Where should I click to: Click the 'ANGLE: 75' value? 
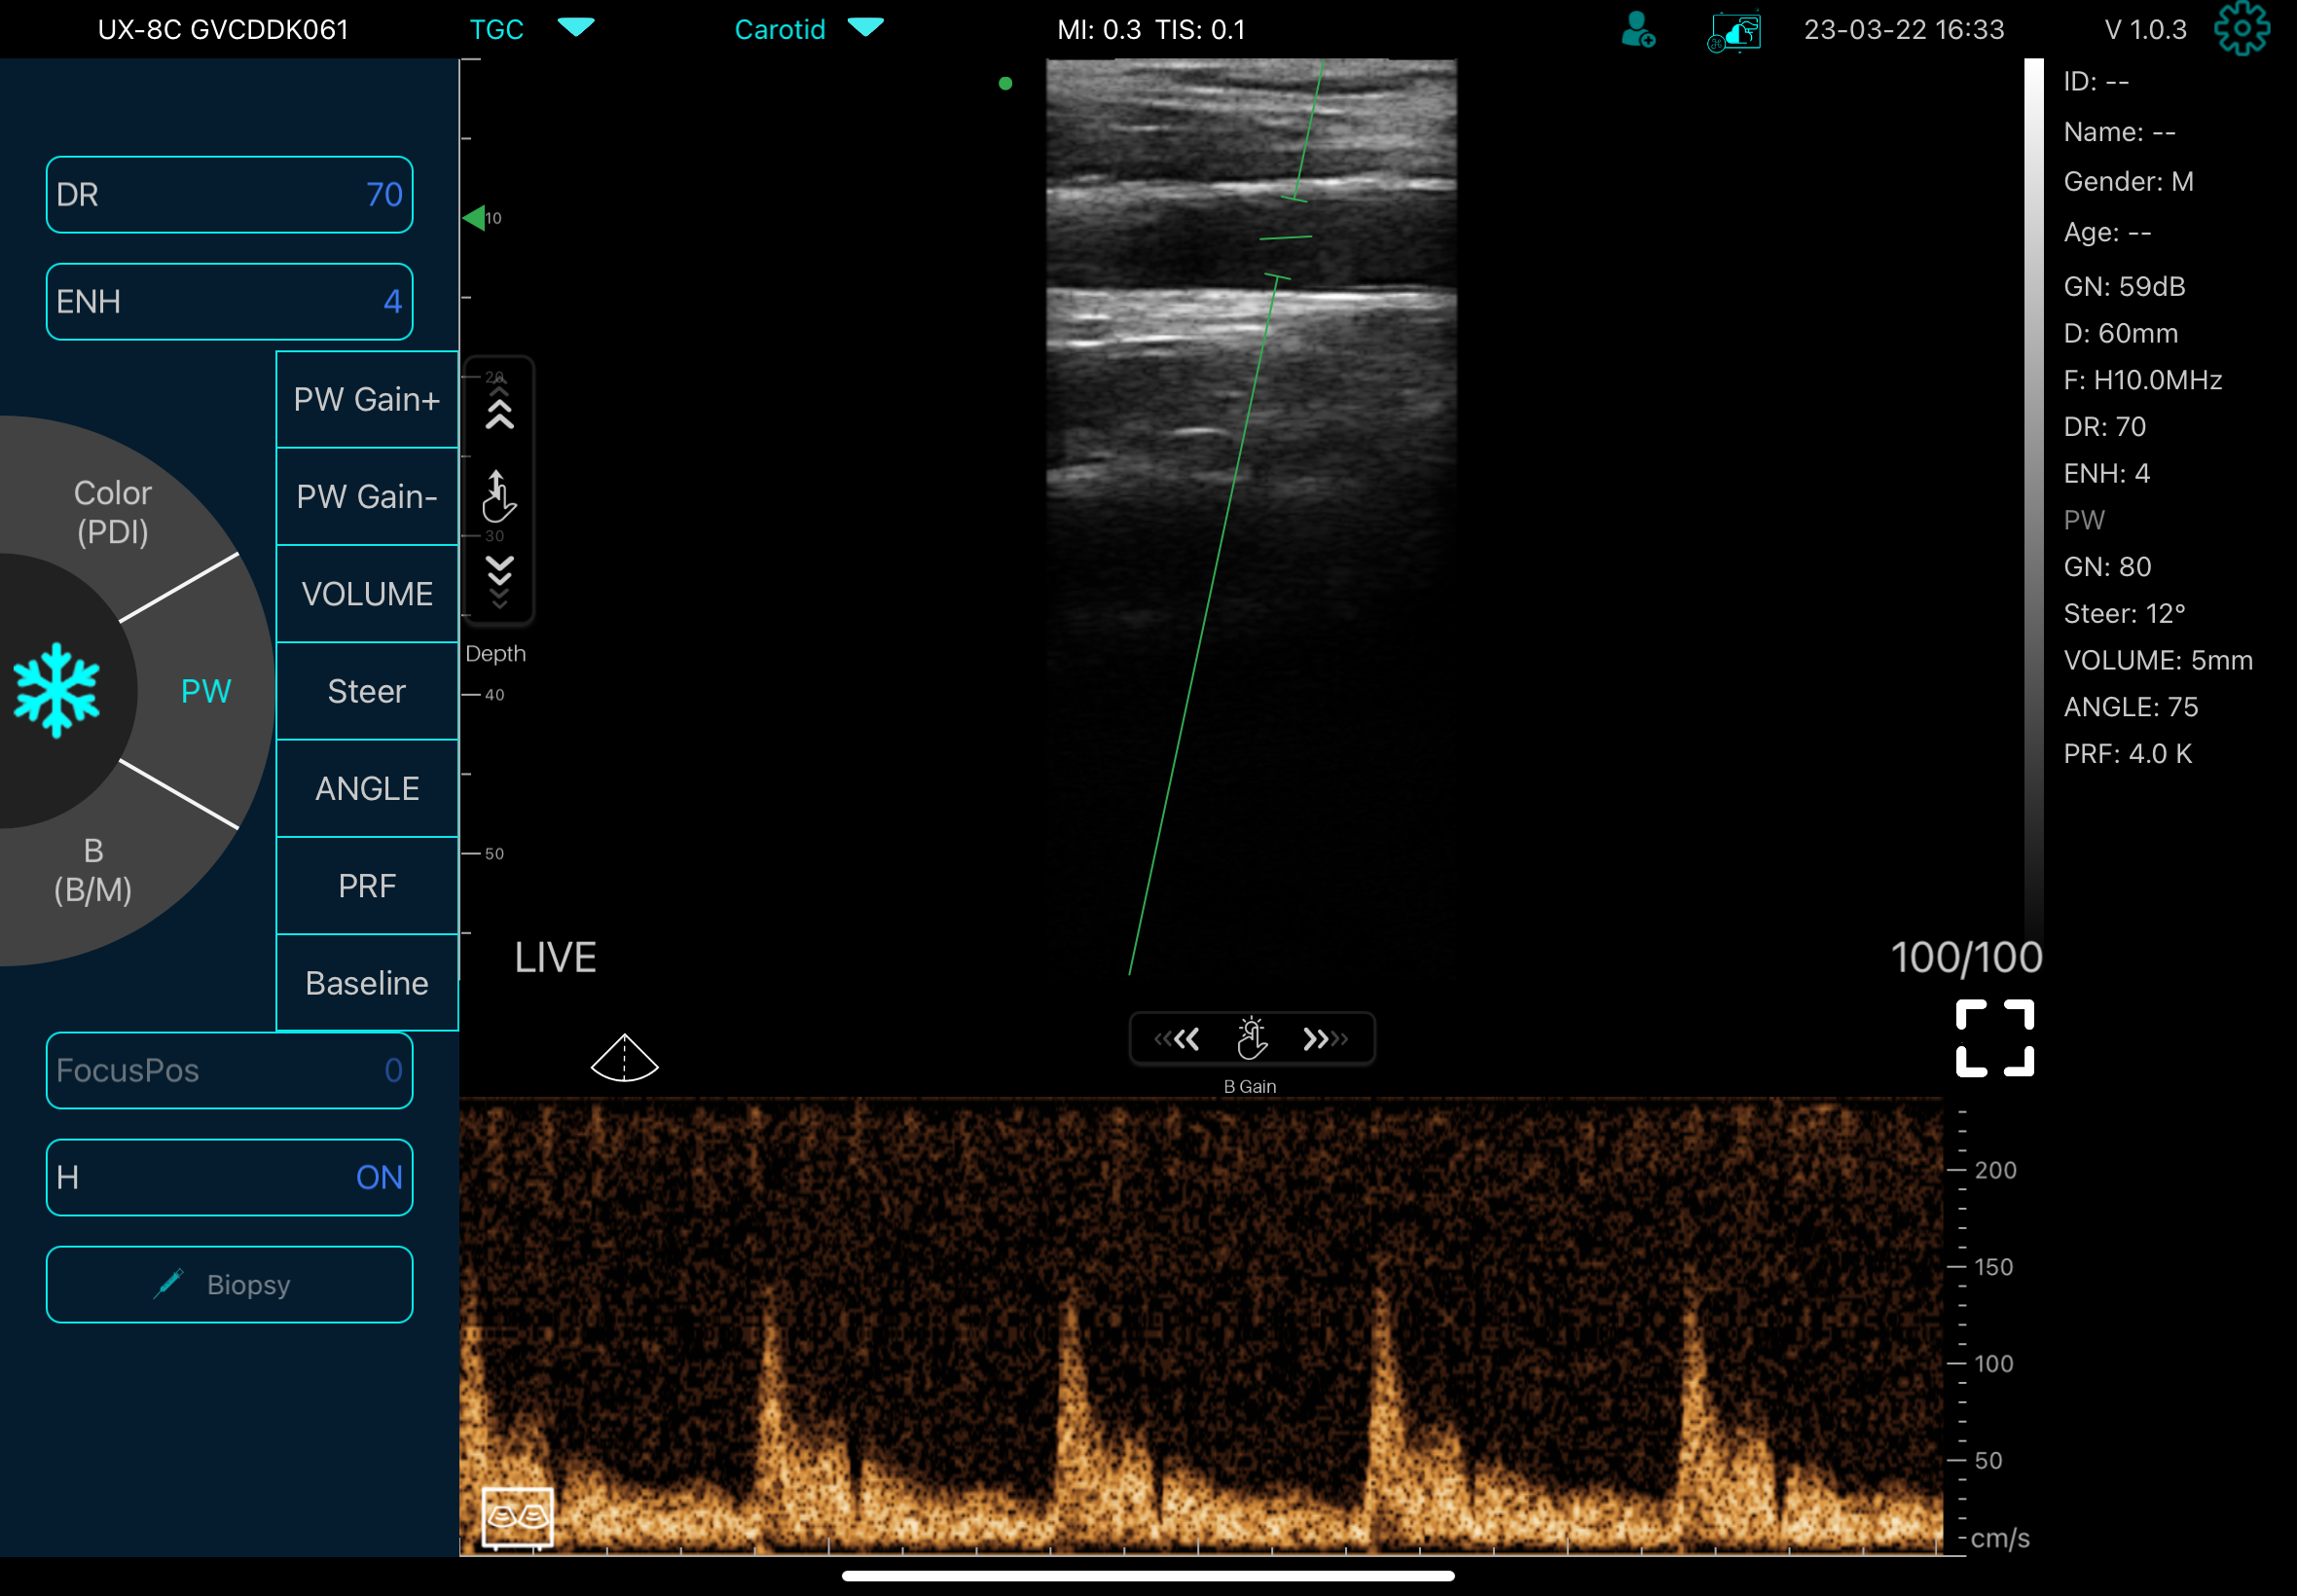pos(2130,707)
